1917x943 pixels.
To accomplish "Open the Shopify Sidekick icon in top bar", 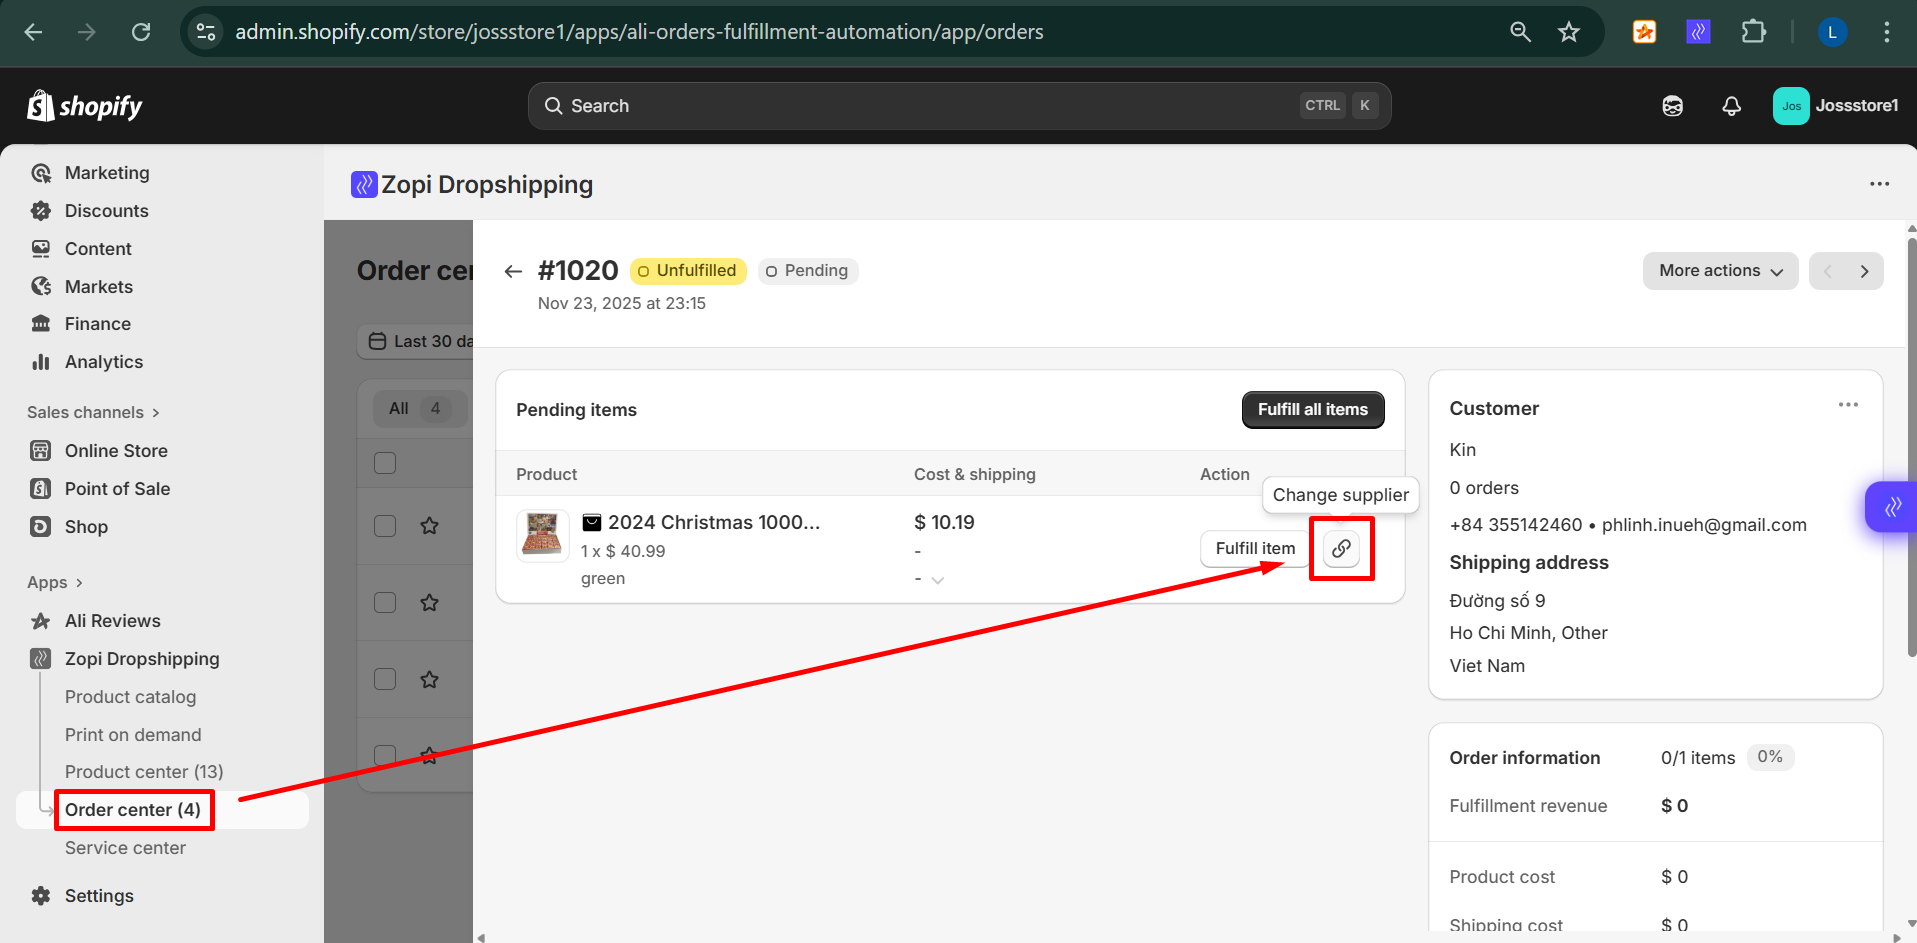I will click(1672, 106).
